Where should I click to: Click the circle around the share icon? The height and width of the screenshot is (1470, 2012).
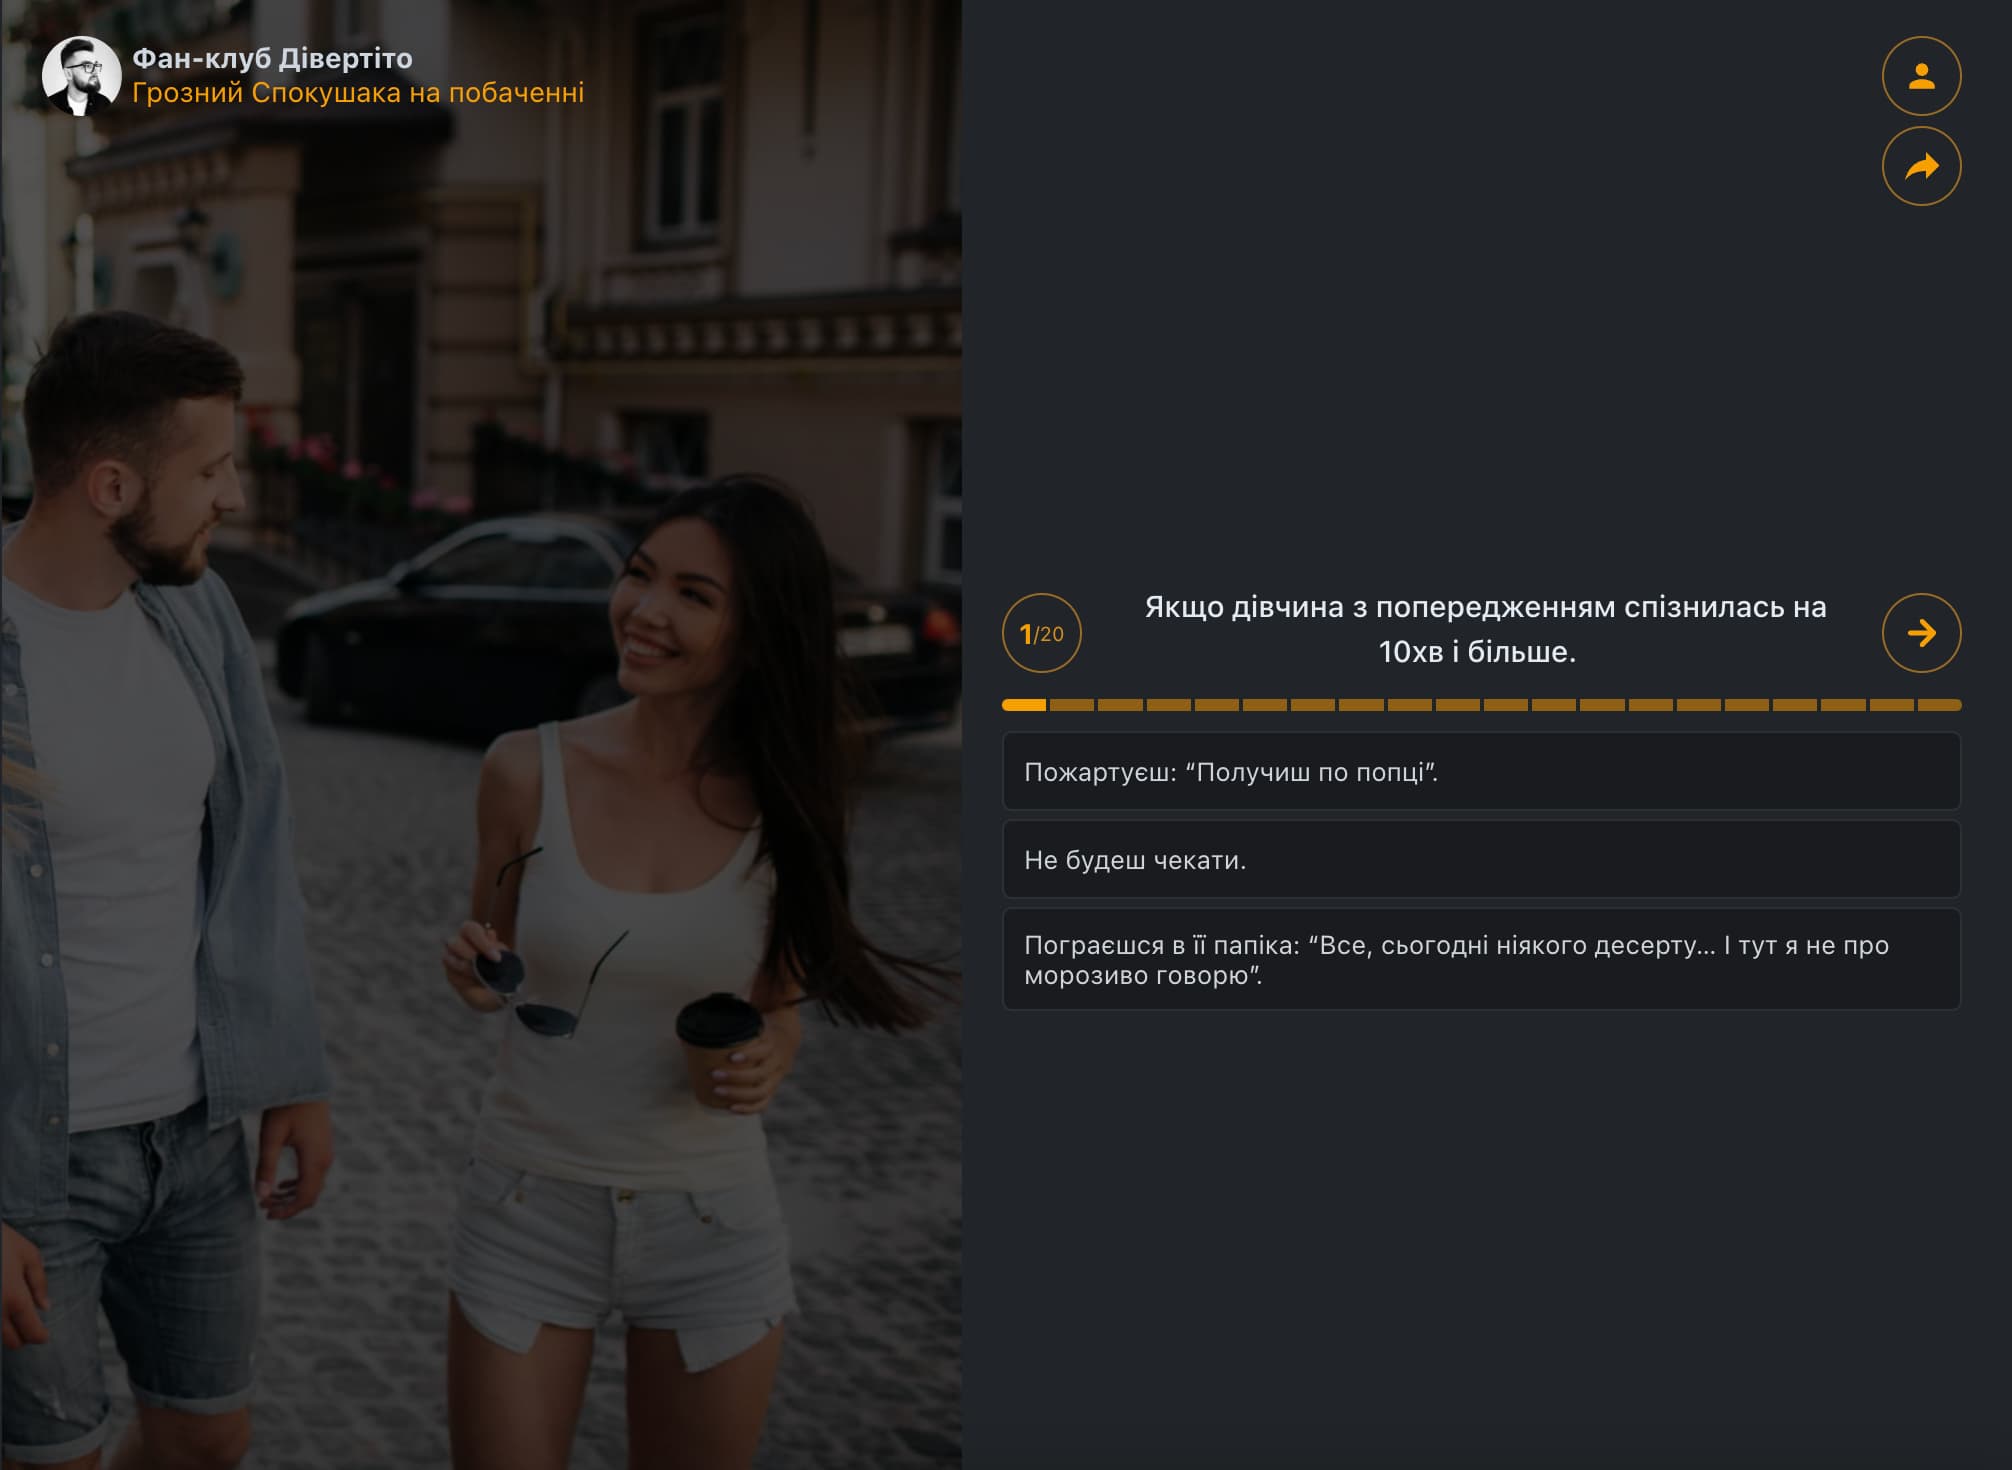(x=1920, y=168)
